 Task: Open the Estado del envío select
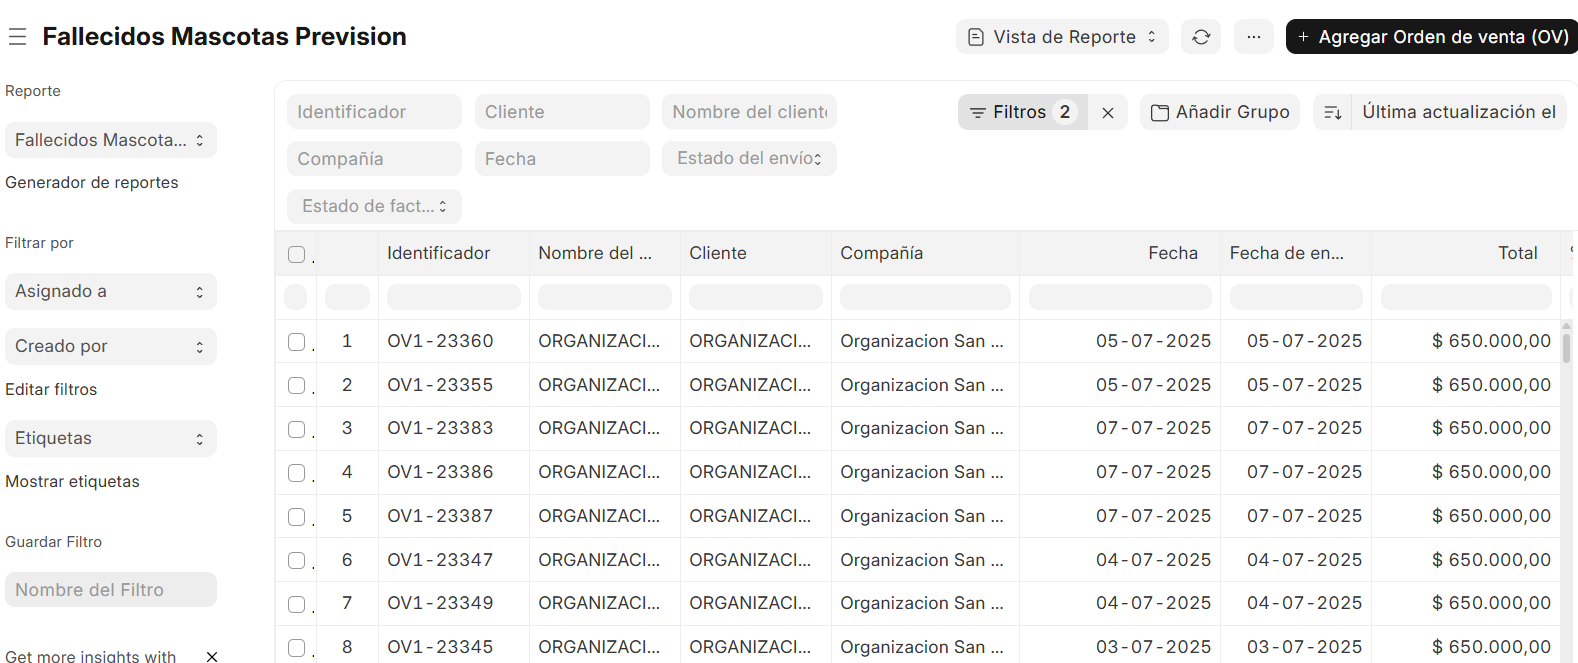pos(749,158)
